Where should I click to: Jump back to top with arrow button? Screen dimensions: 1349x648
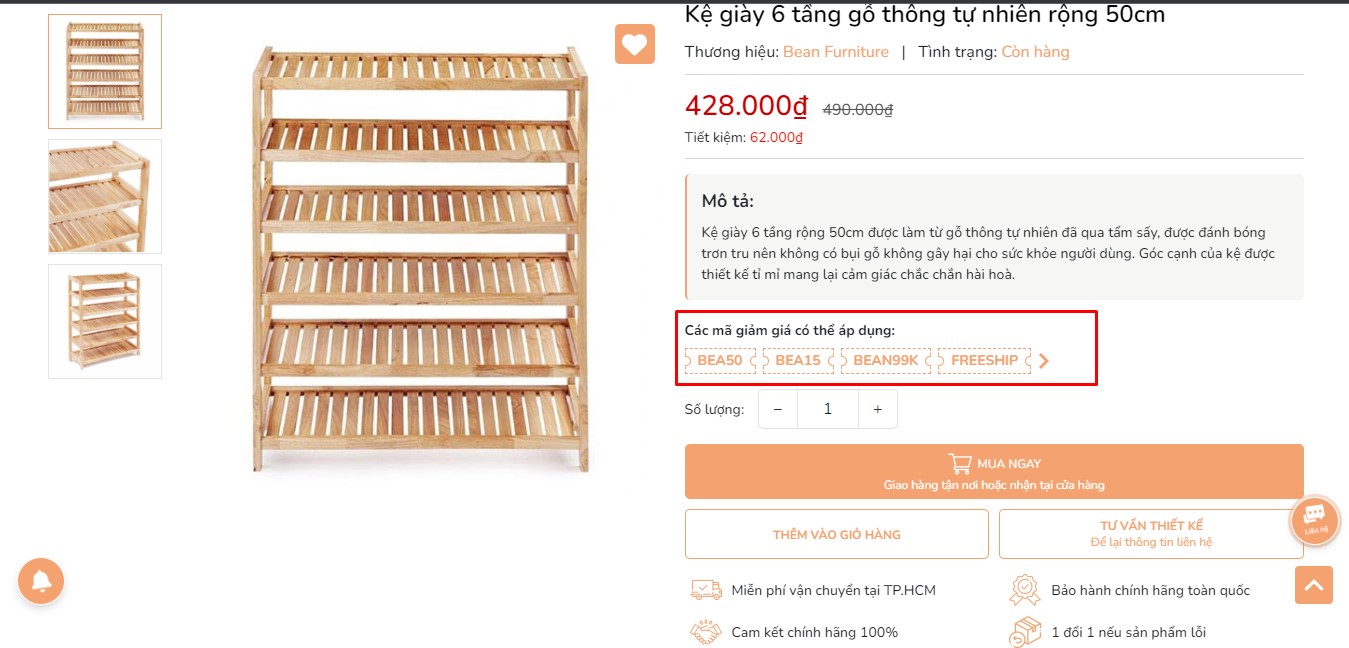(1314, 585)
